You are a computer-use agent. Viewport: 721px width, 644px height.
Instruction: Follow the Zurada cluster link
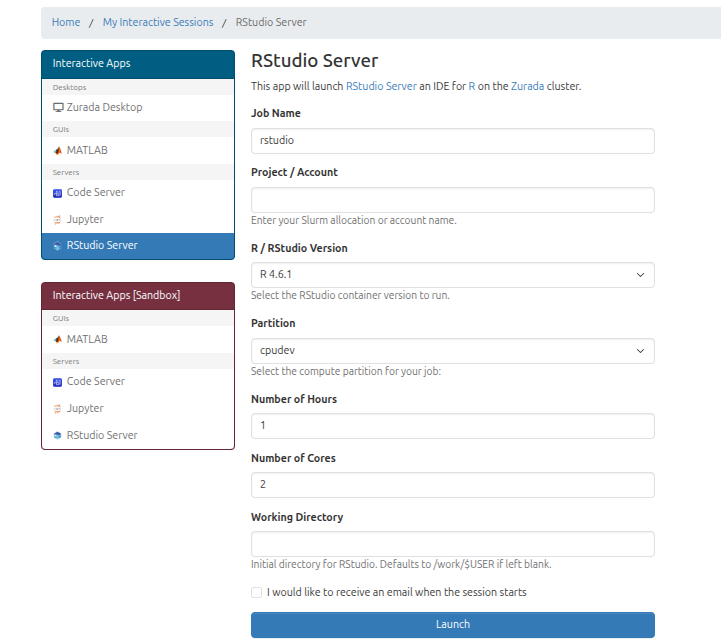[527, 86]
